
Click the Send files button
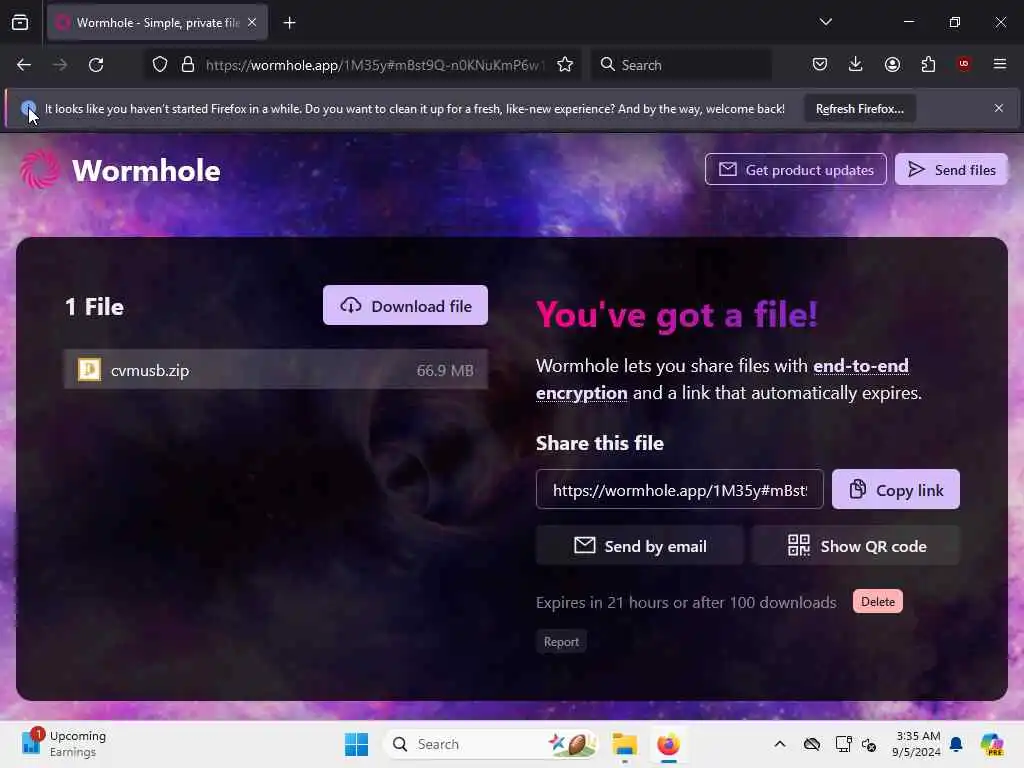point(951,170)
